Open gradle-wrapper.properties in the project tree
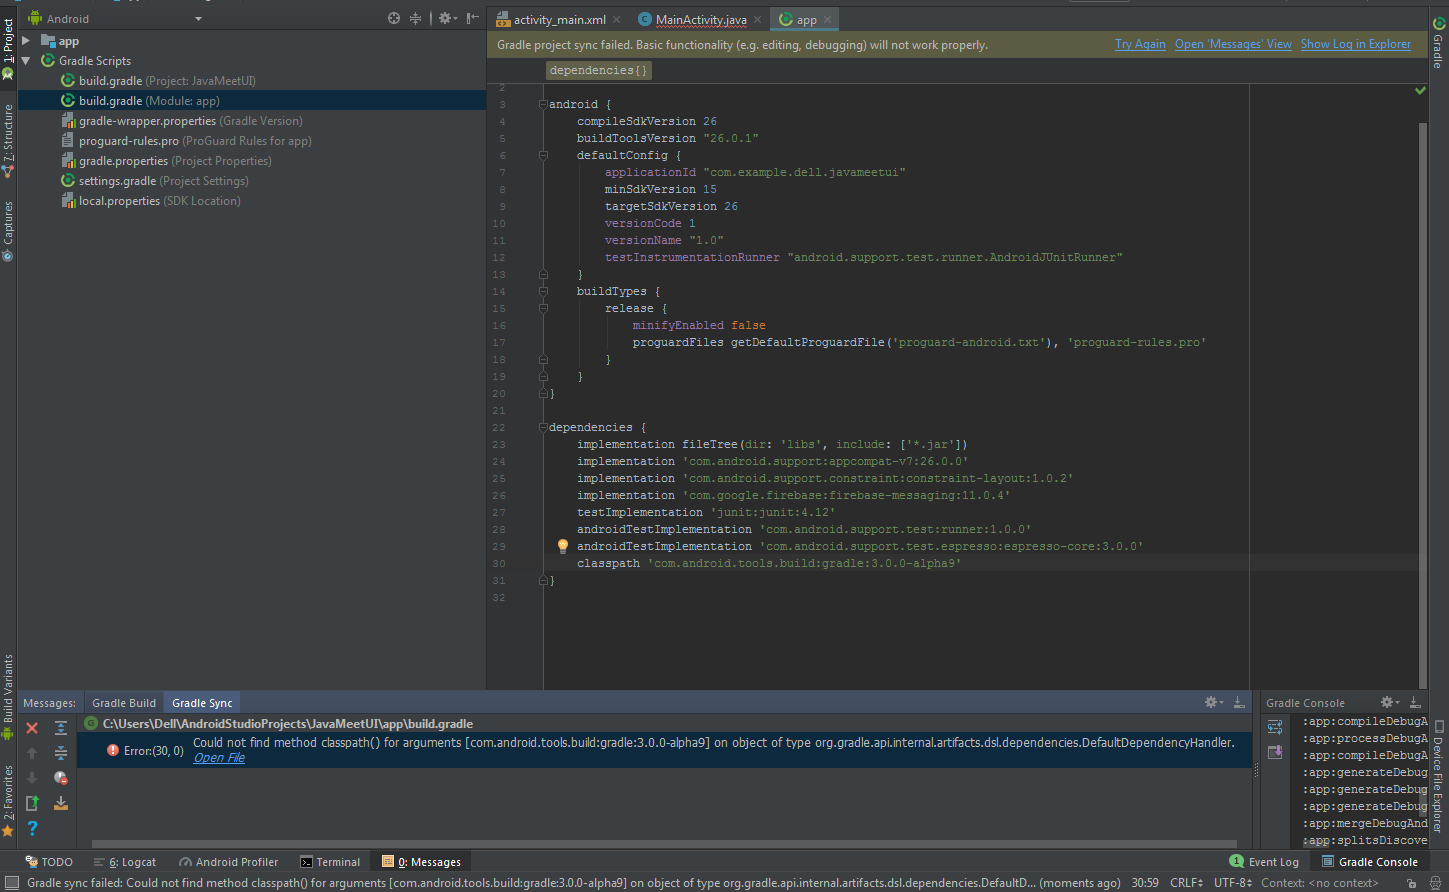The image size is (1449, 892). [147, 121]
